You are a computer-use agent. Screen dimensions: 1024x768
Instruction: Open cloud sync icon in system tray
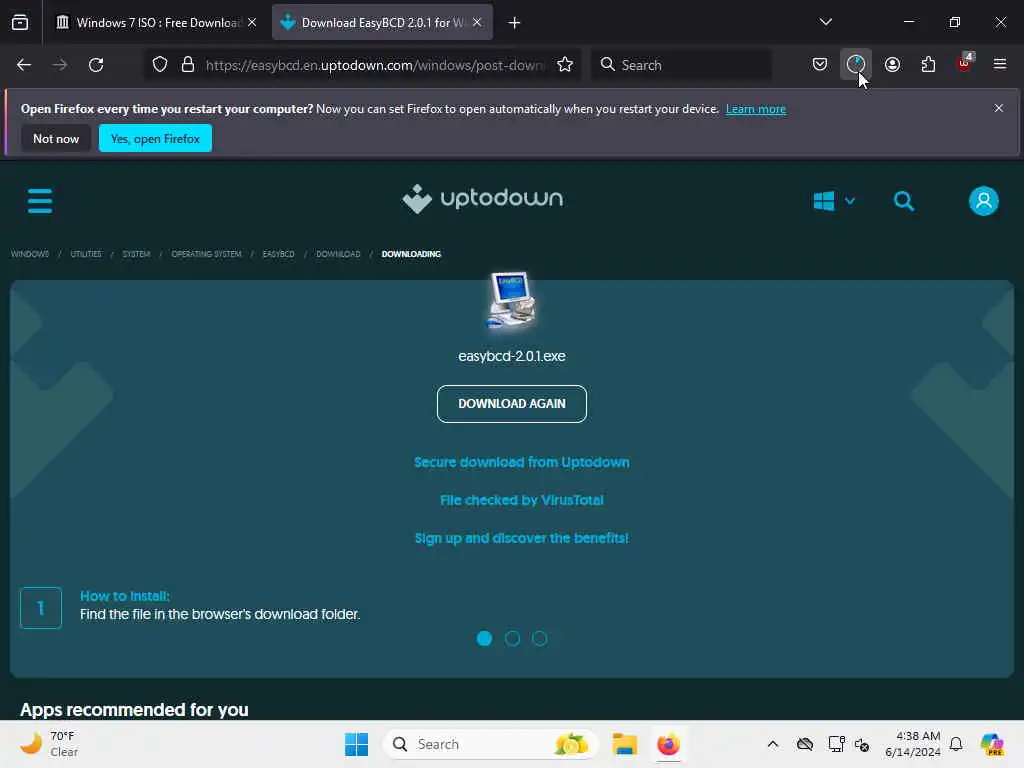pos(805,744)
